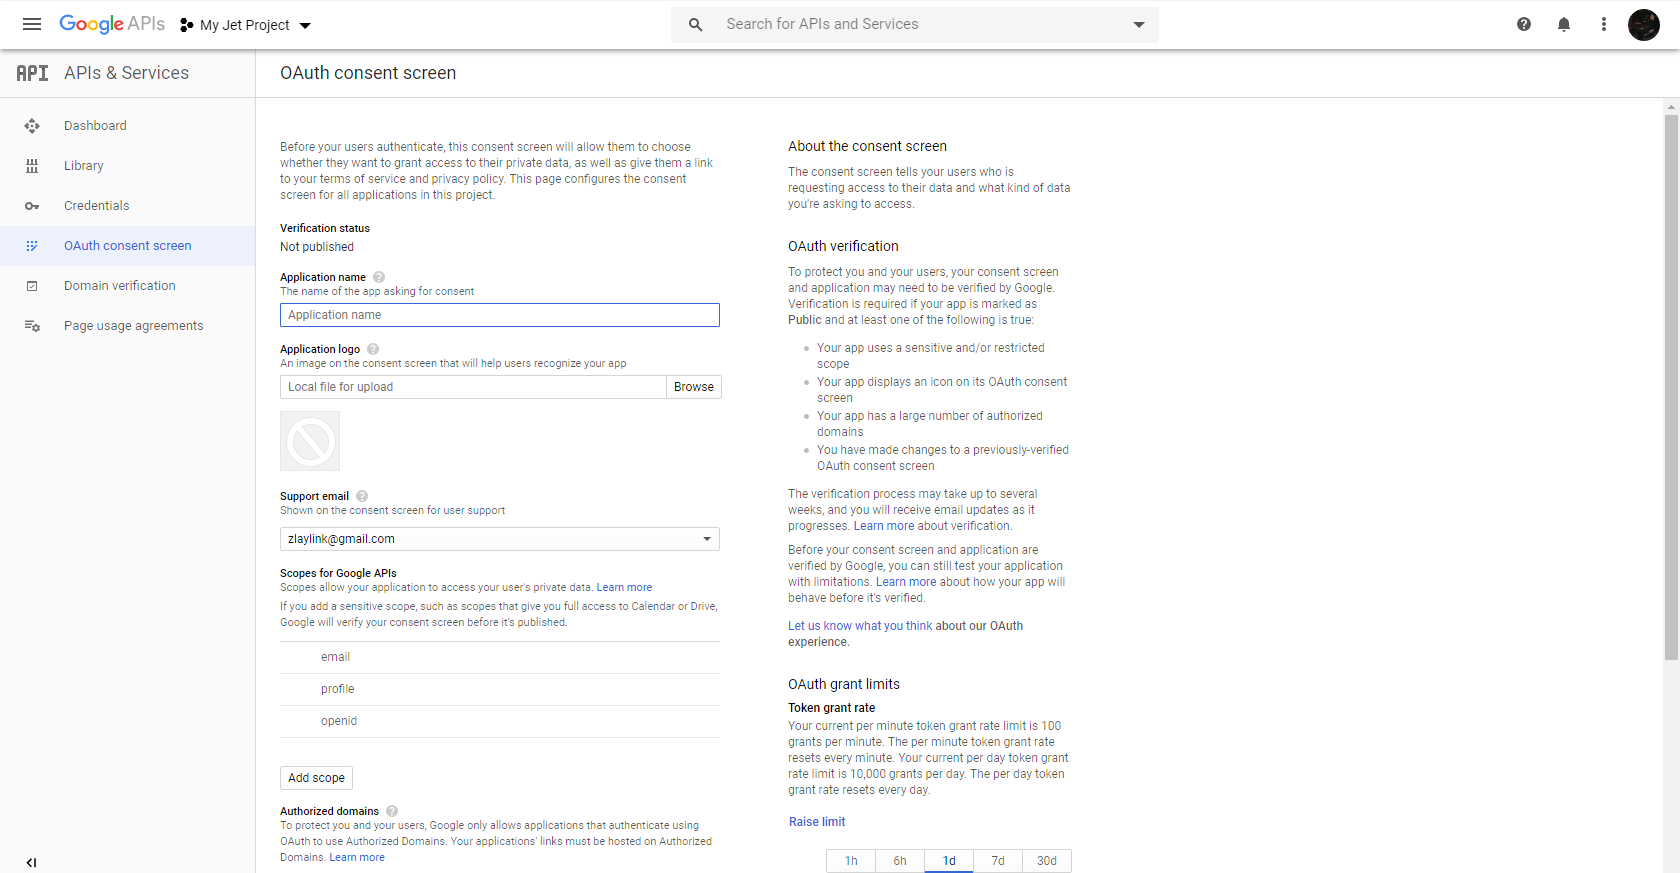The height and width of the screenshot is (873, 1680).
Task: Click the API logo in sidebar header
Action: [32, 73]
